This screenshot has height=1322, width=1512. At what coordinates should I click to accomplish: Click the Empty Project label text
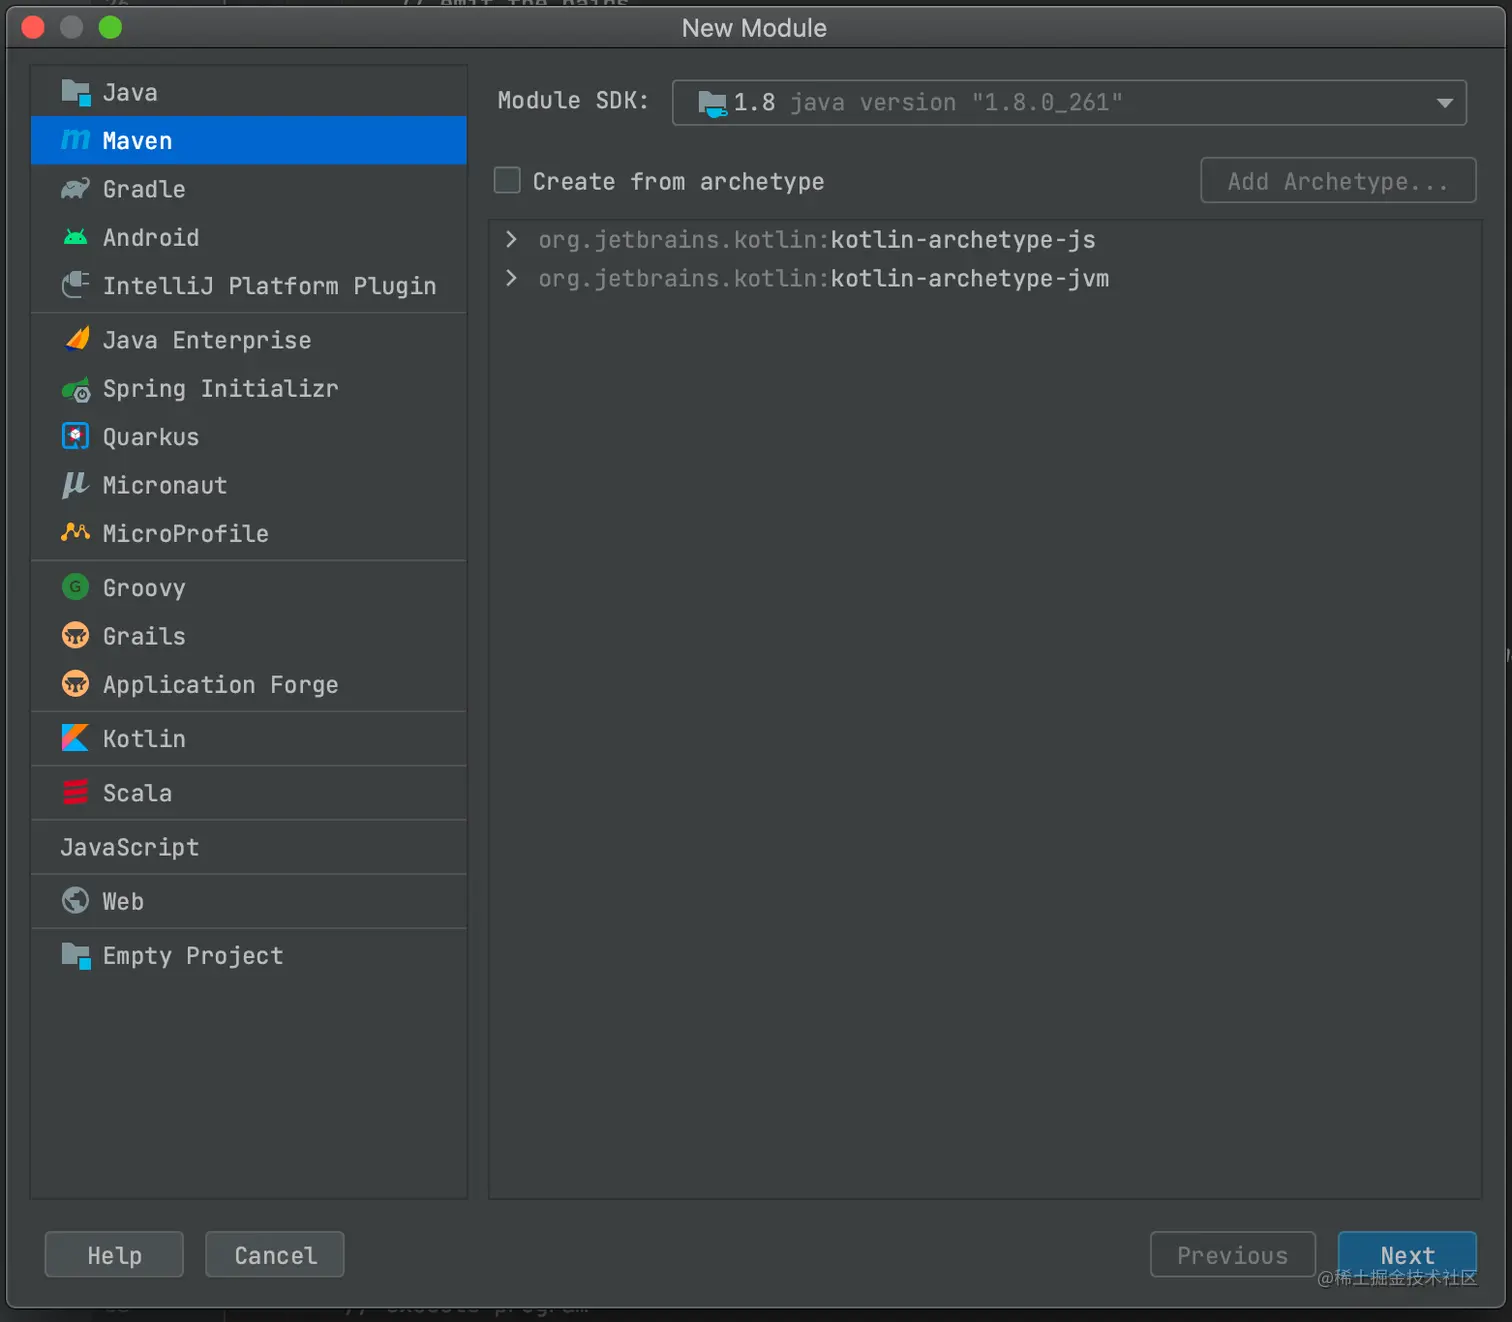[193, 956]
